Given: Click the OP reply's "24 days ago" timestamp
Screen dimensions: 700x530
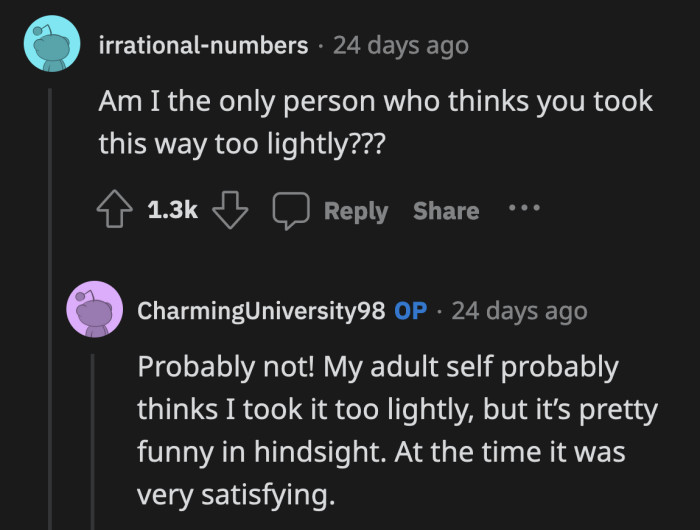Looking at the screenshot, I should click(x=519, y=310).
